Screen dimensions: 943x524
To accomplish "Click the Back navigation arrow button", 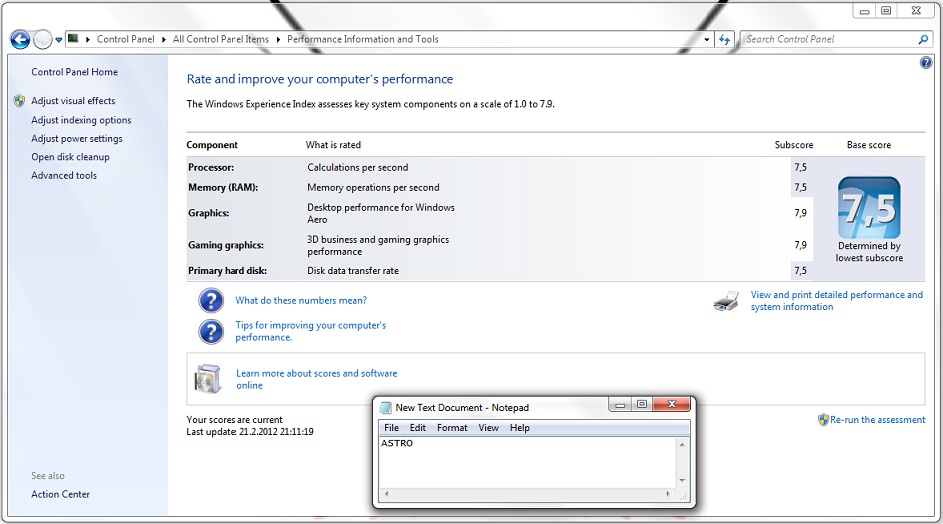I will 20,40.
